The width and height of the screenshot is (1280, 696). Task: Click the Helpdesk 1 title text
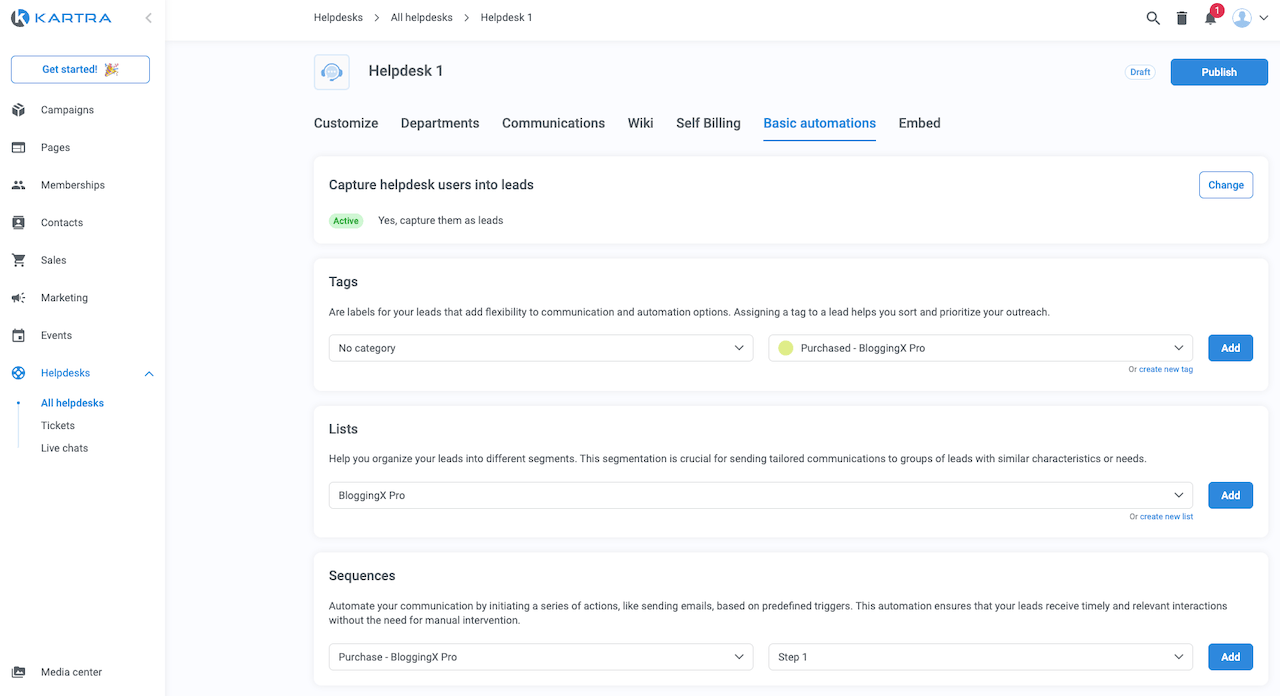(405, 71)
